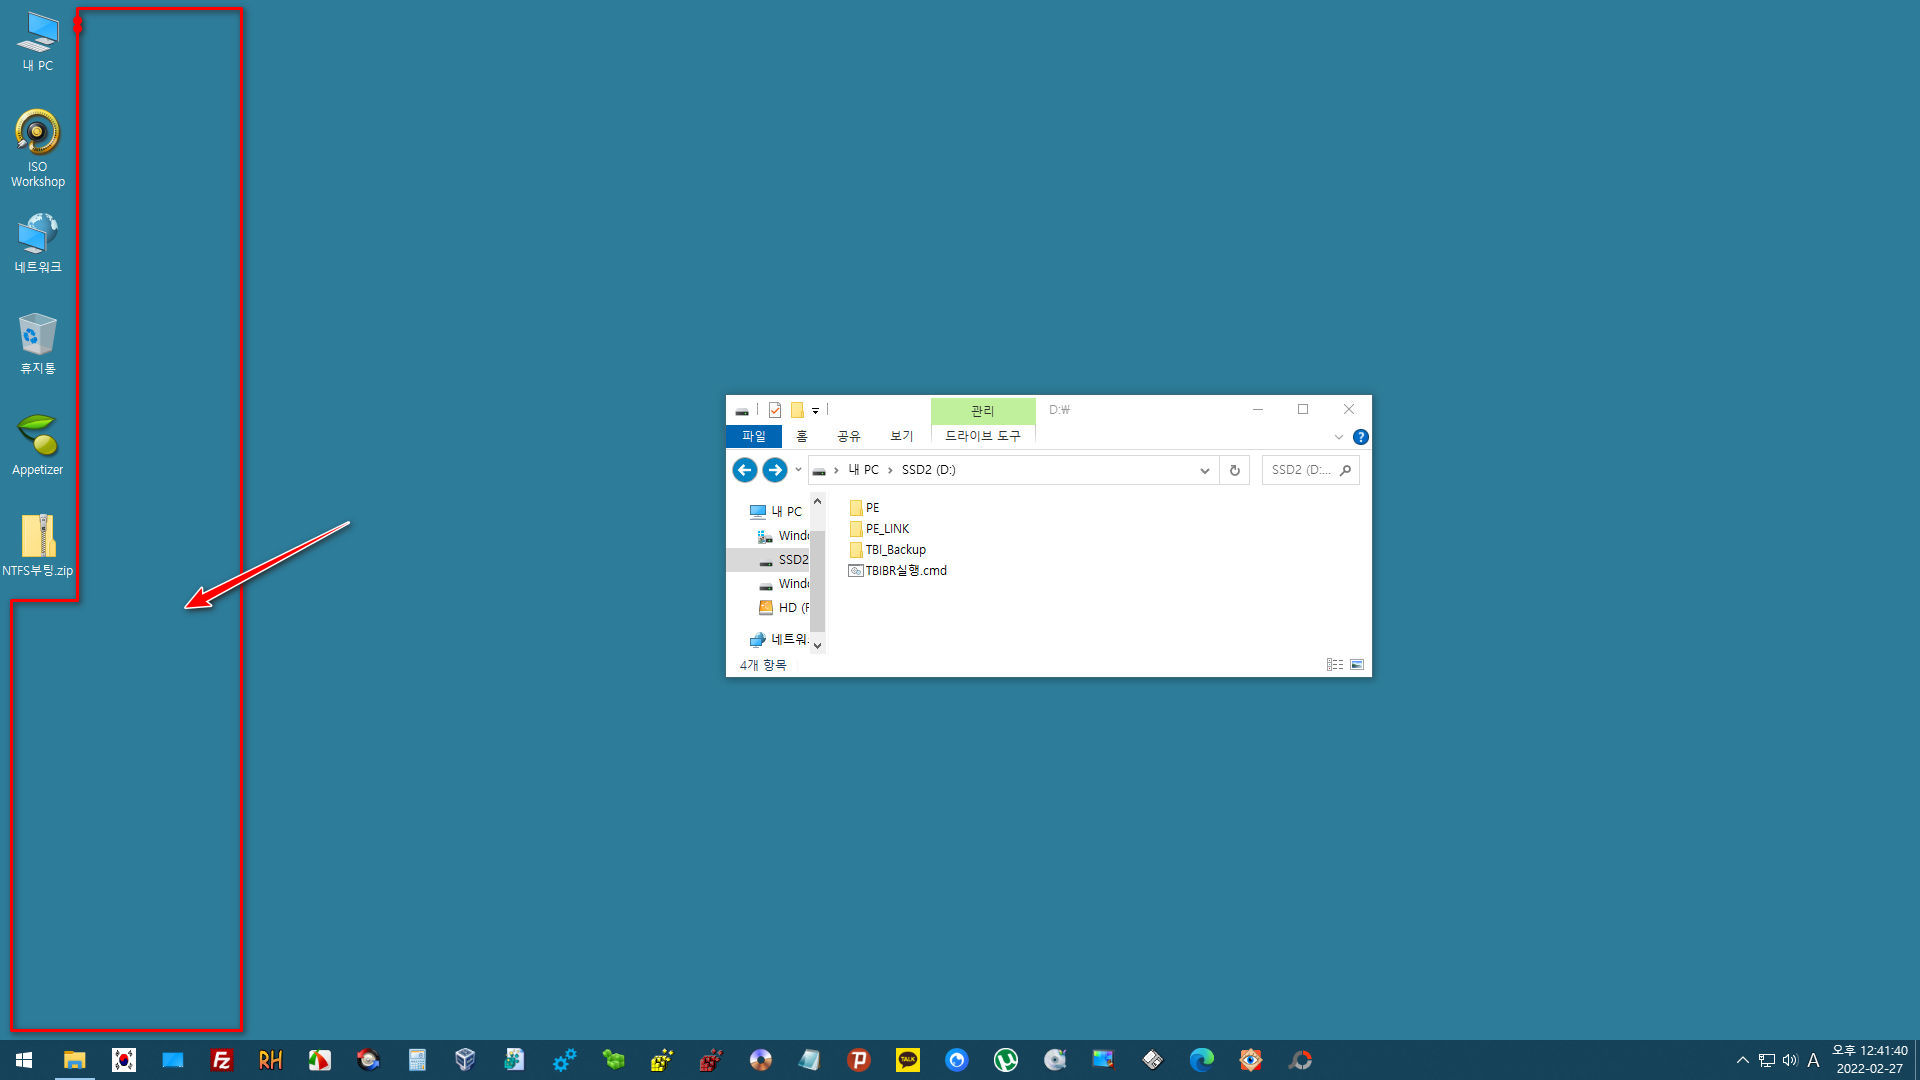
Task: Select the 네트워크 desktop icon
Action: (x=37, y=243)
